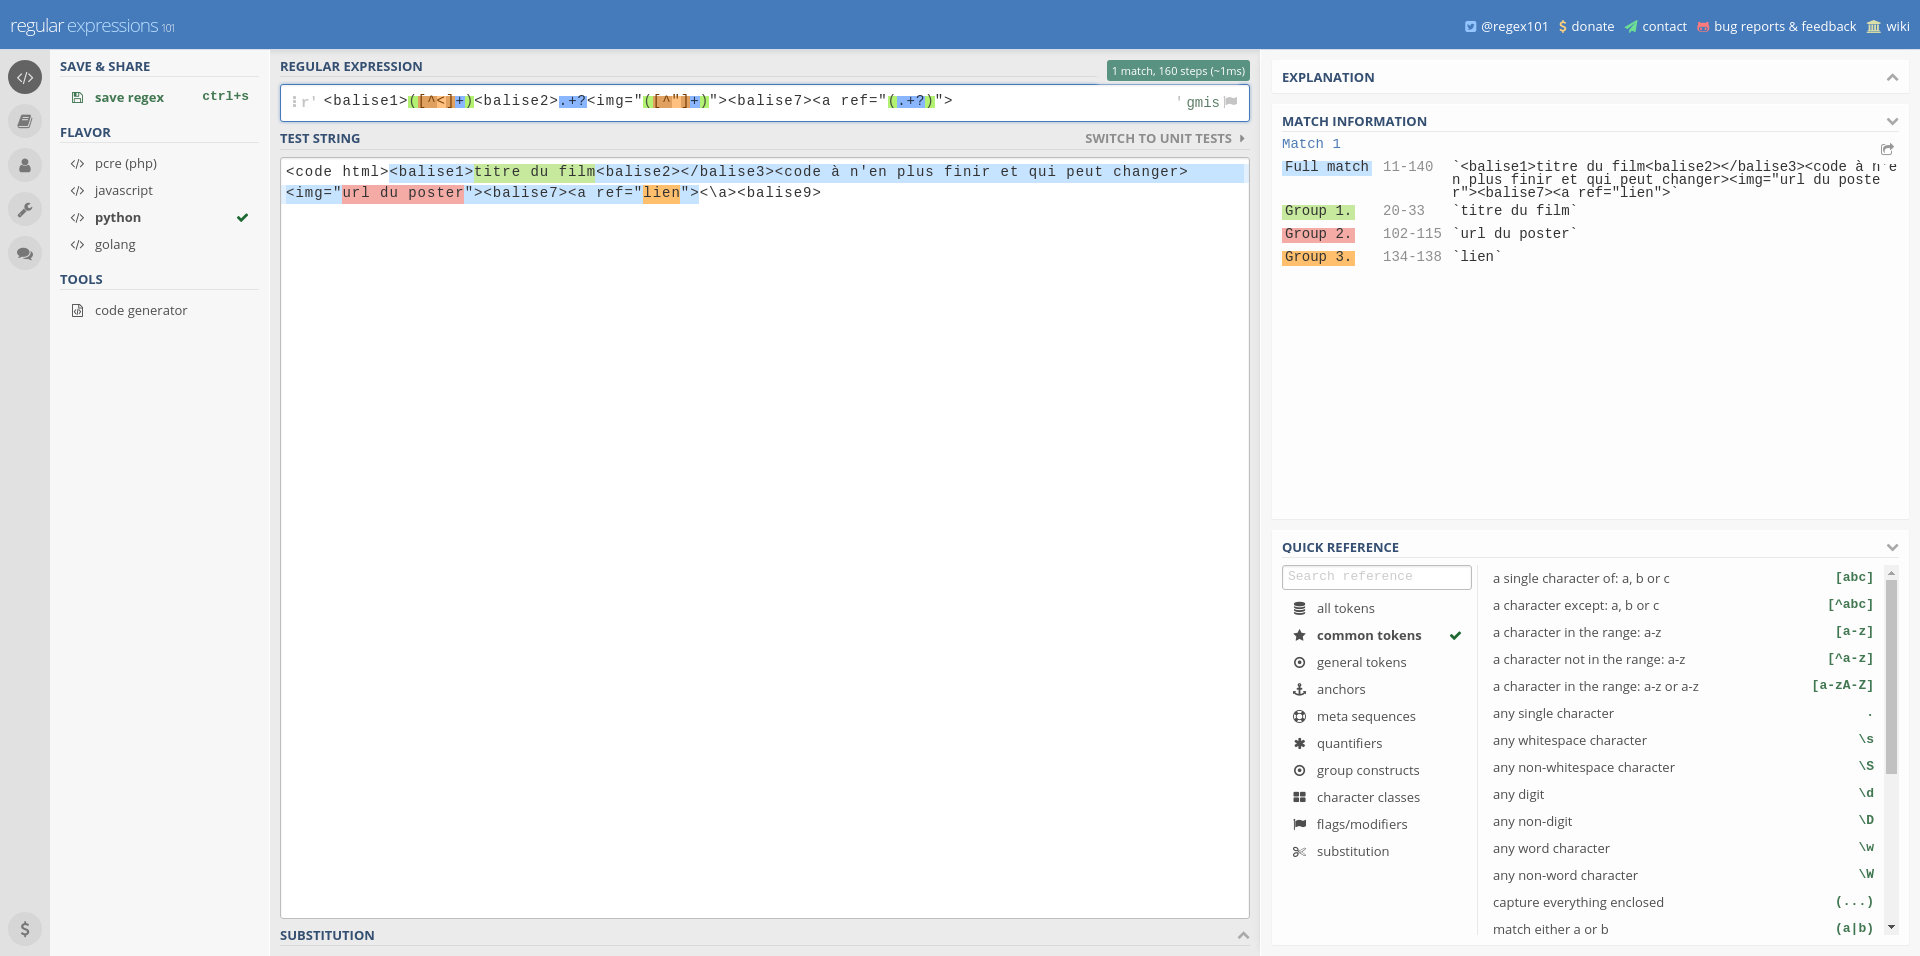1920x956 pixels.
Task: Click the match steps status badge
Action: pos(1178,71)
